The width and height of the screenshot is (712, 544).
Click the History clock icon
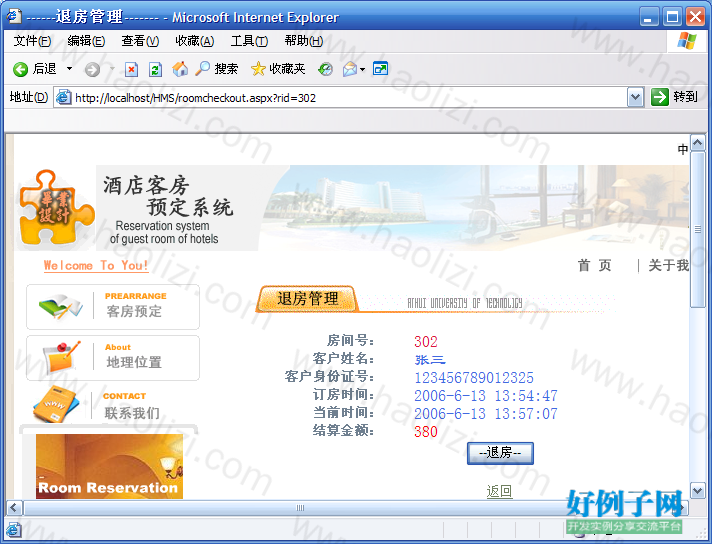point(325,69)
